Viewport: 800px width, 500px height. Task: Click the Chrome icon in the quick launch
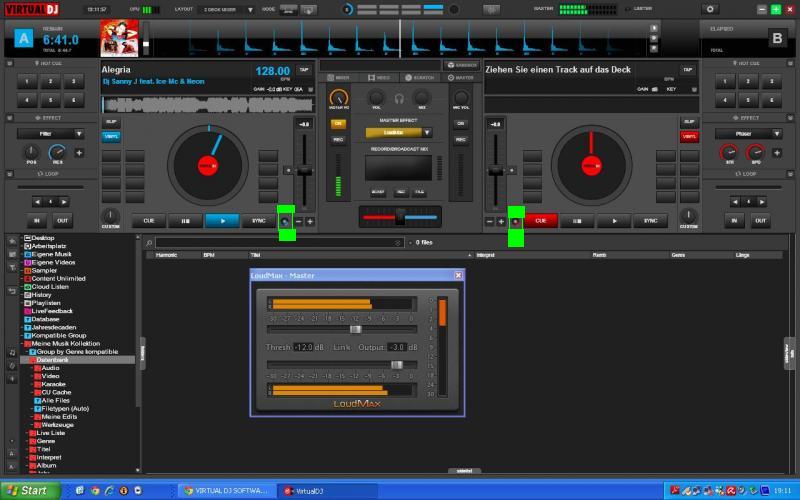(x=94, y=490)
